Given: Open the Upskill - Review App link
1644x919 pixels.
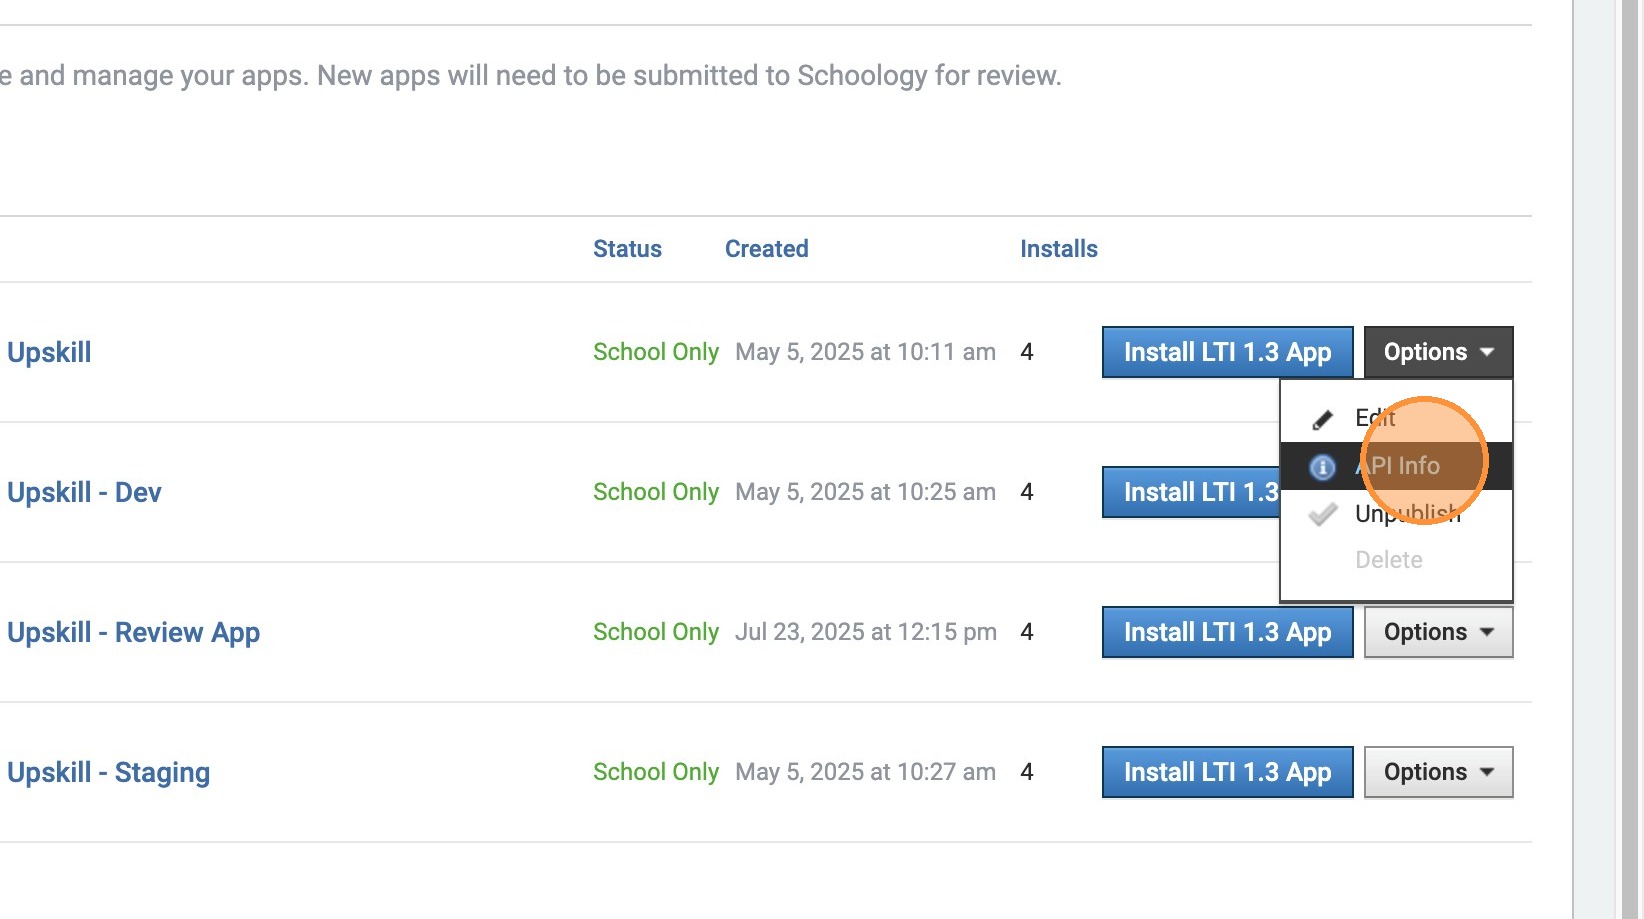Looking at the screenshot, I should click(x=133, y=633).
